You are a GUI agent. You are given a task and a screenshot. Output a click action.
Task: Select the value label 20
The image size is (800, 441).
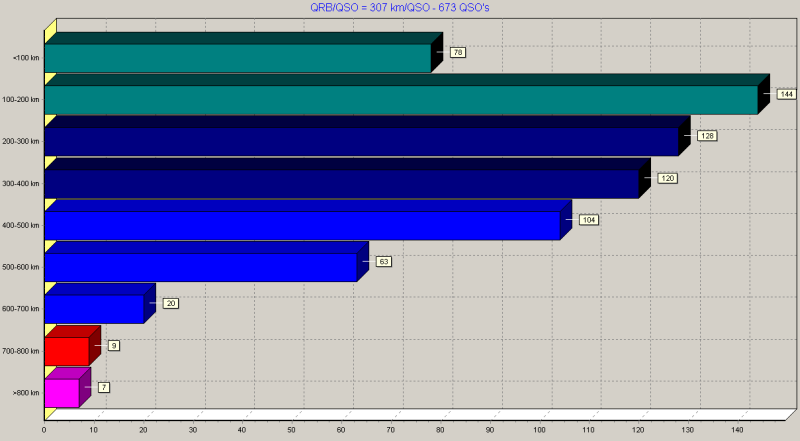(x=170, y=303)
